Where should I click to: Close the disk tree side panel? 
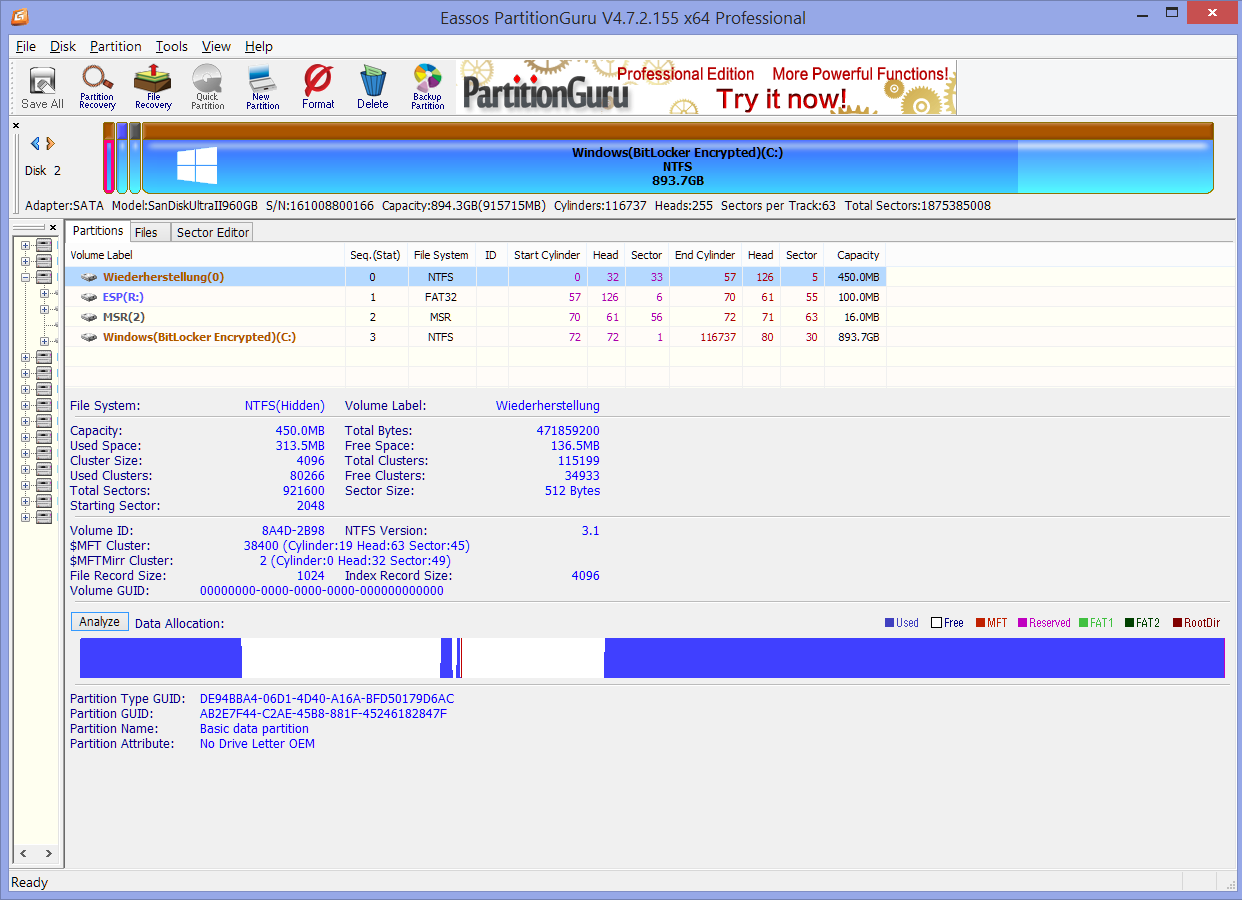pyautogui.click(x=53, y=229)
